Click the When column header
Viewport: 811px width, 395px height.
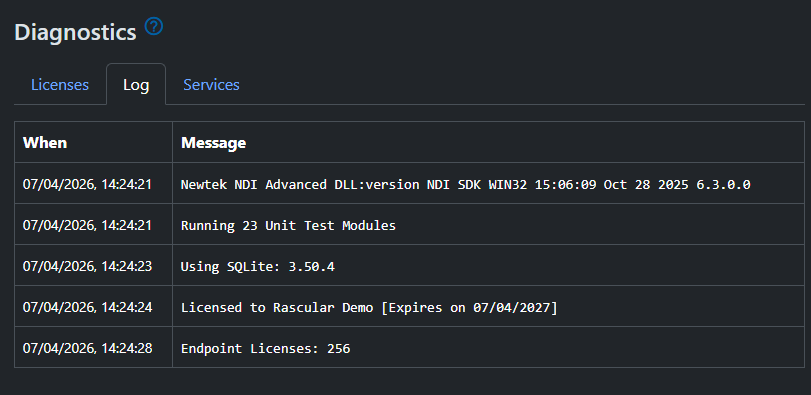[45, 143]
